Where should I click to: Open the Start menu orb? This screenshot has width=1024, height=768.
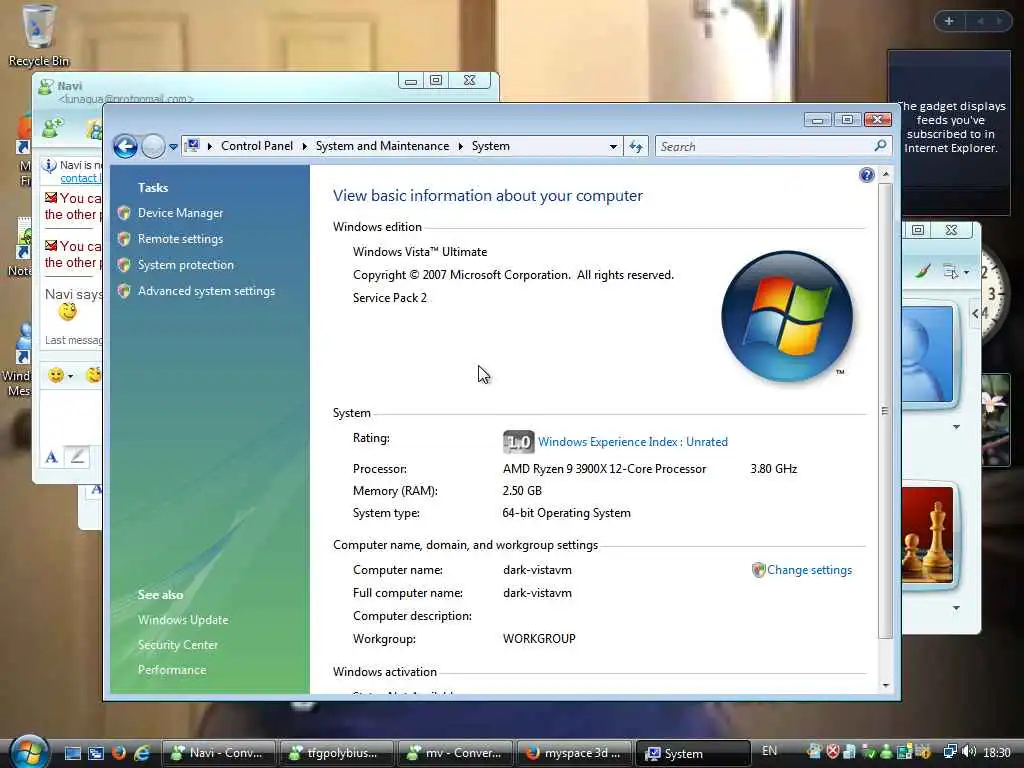(29, 752)
